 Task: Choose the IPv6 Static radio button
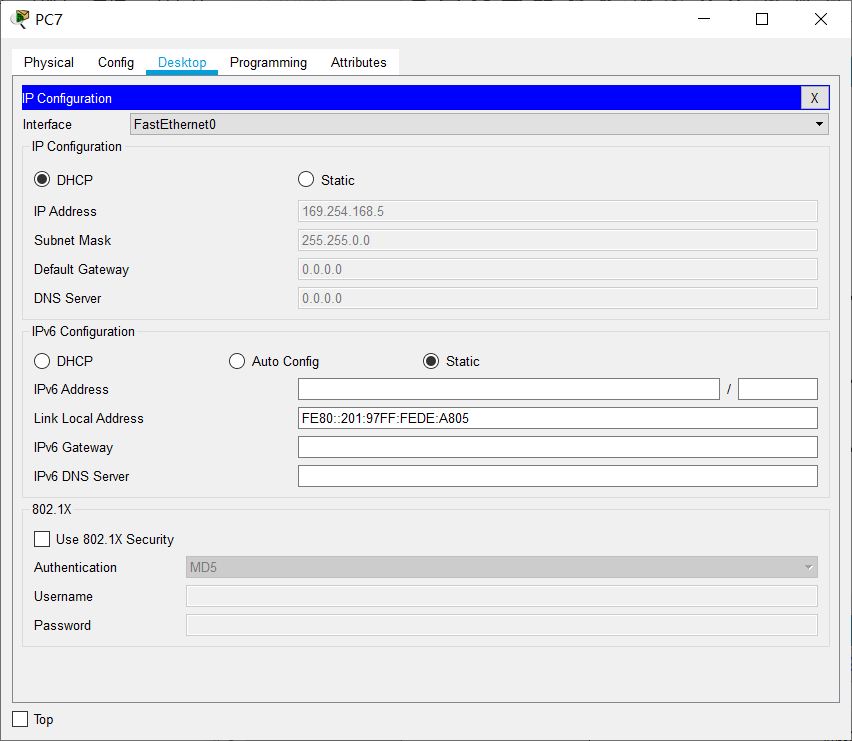click(x=431, y=361)
